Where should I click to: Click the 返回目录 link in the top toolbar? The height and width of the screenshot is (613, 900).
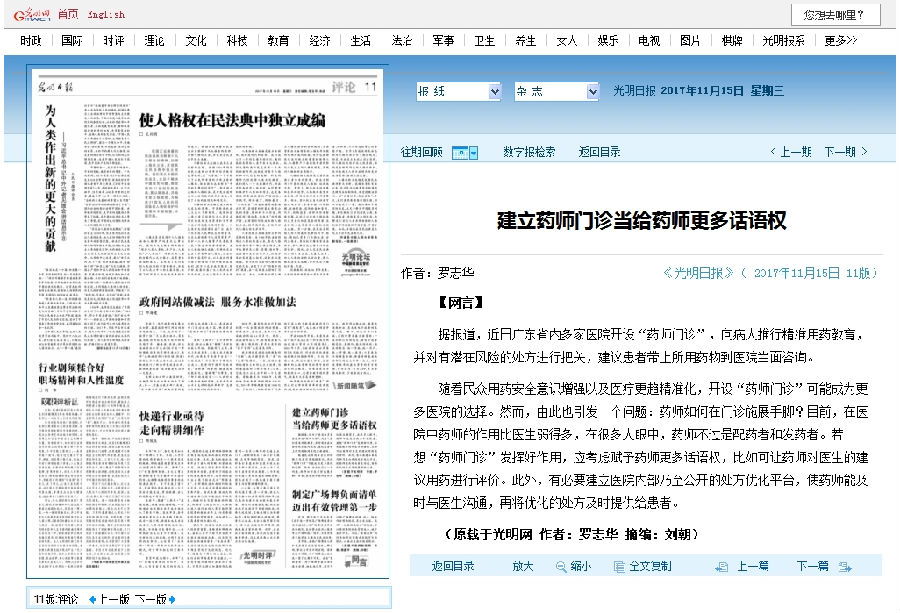pyautogui.click(x=599, y=152)
